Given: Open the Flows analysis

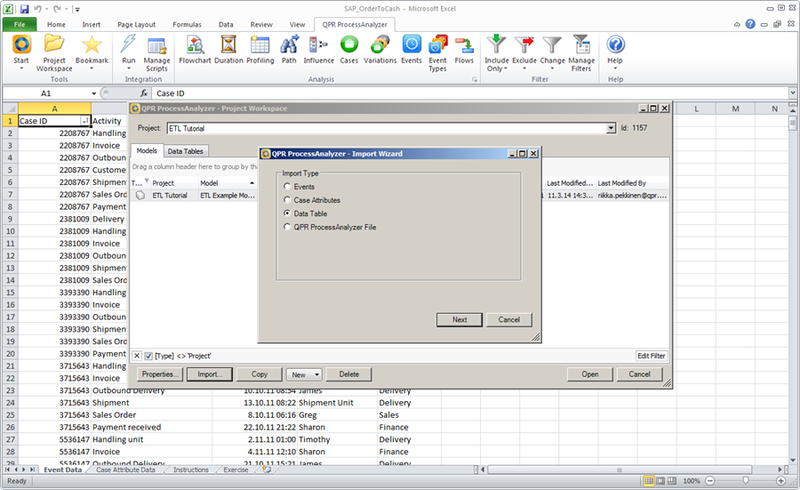Looking at the screenshot, I should pos(464,50).
